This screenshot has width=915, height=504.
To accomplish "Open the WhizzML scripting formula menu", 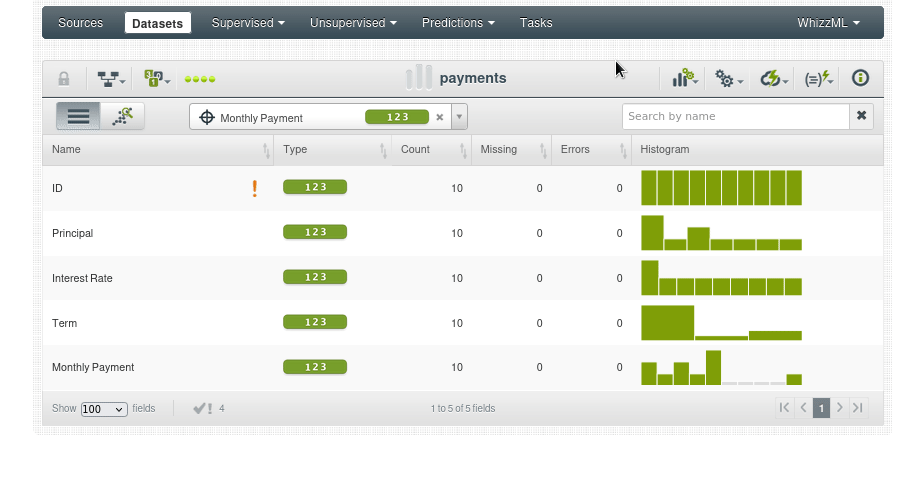I will point(818,79).
